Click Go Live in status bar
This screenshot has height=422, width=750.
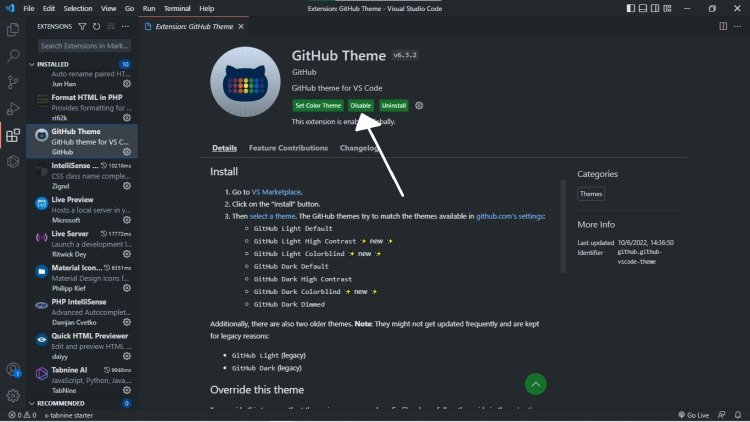[x=694, y=415]
